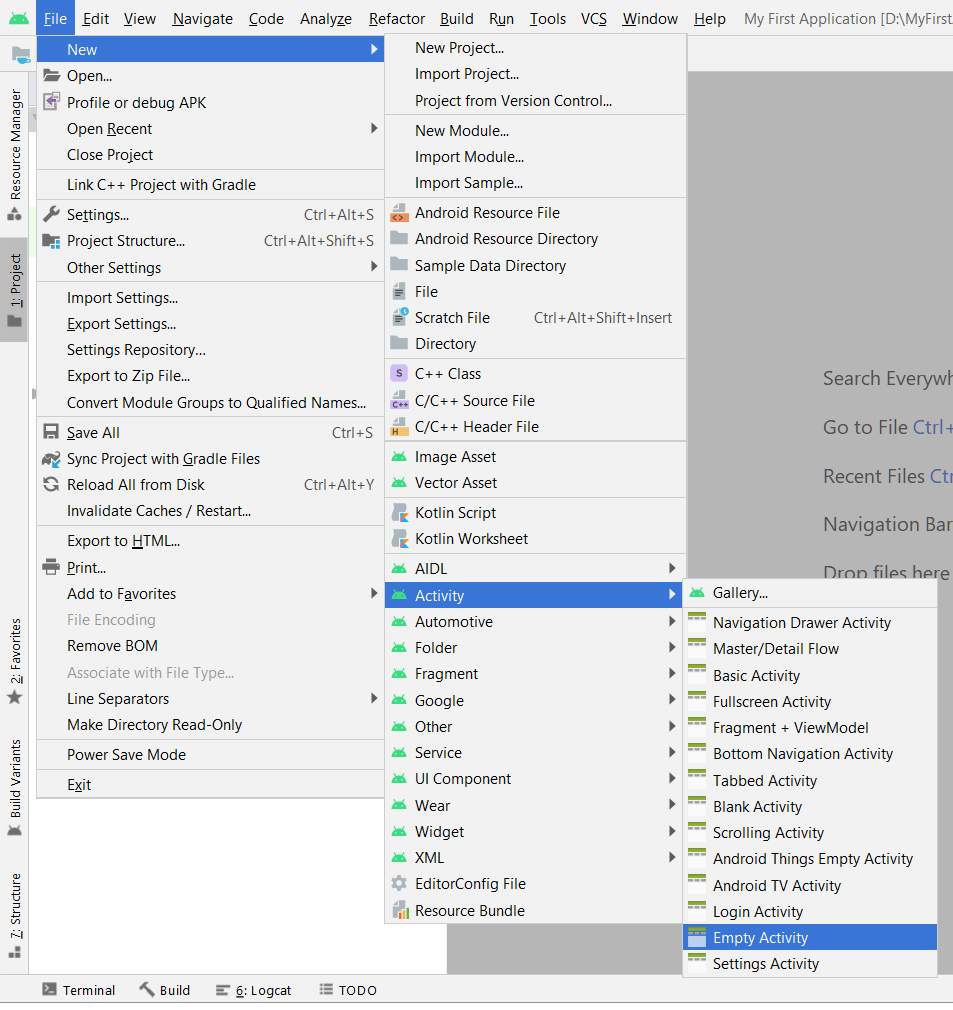Select Login Activity template
This screenshot has height=1010, width=953.
click(x=810, y=911)
